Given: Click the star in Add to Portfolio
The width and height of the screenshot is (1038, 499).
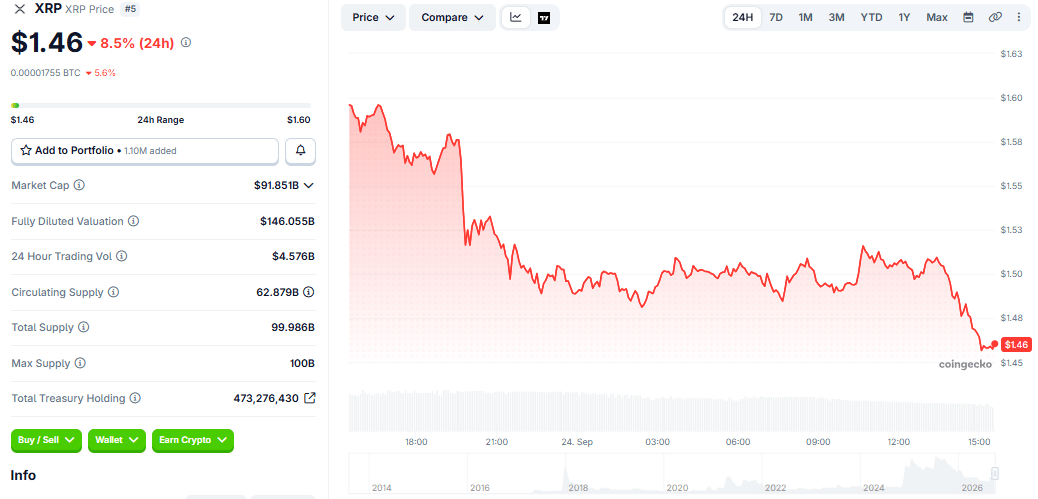Looking at the screenshot, I should (x=26, y=150).
